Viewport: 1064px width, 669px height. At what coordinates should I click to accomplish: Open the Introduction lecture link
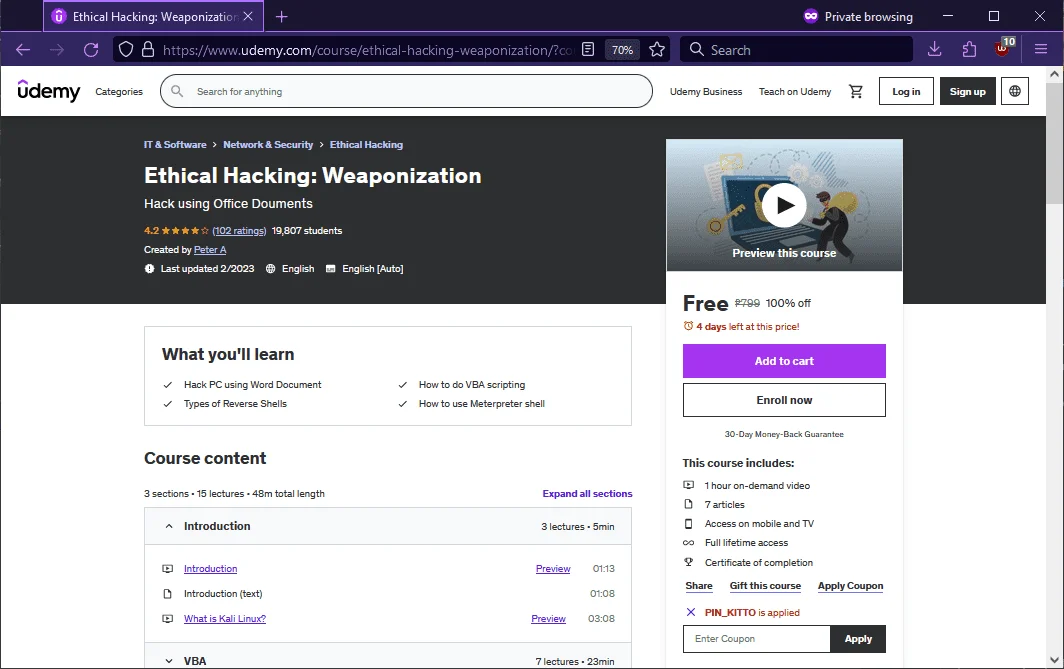pos(210,569)
